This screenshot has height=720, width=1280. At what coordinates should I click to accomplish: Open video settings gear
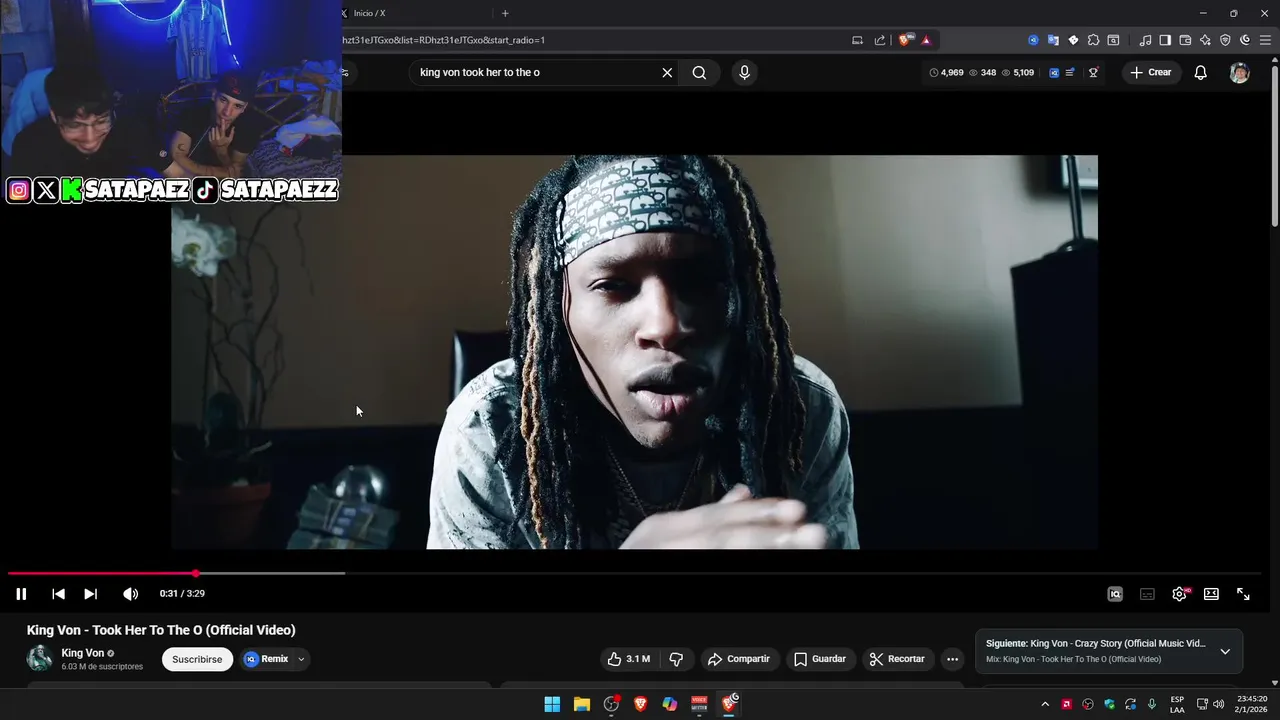coord(1179,594)
